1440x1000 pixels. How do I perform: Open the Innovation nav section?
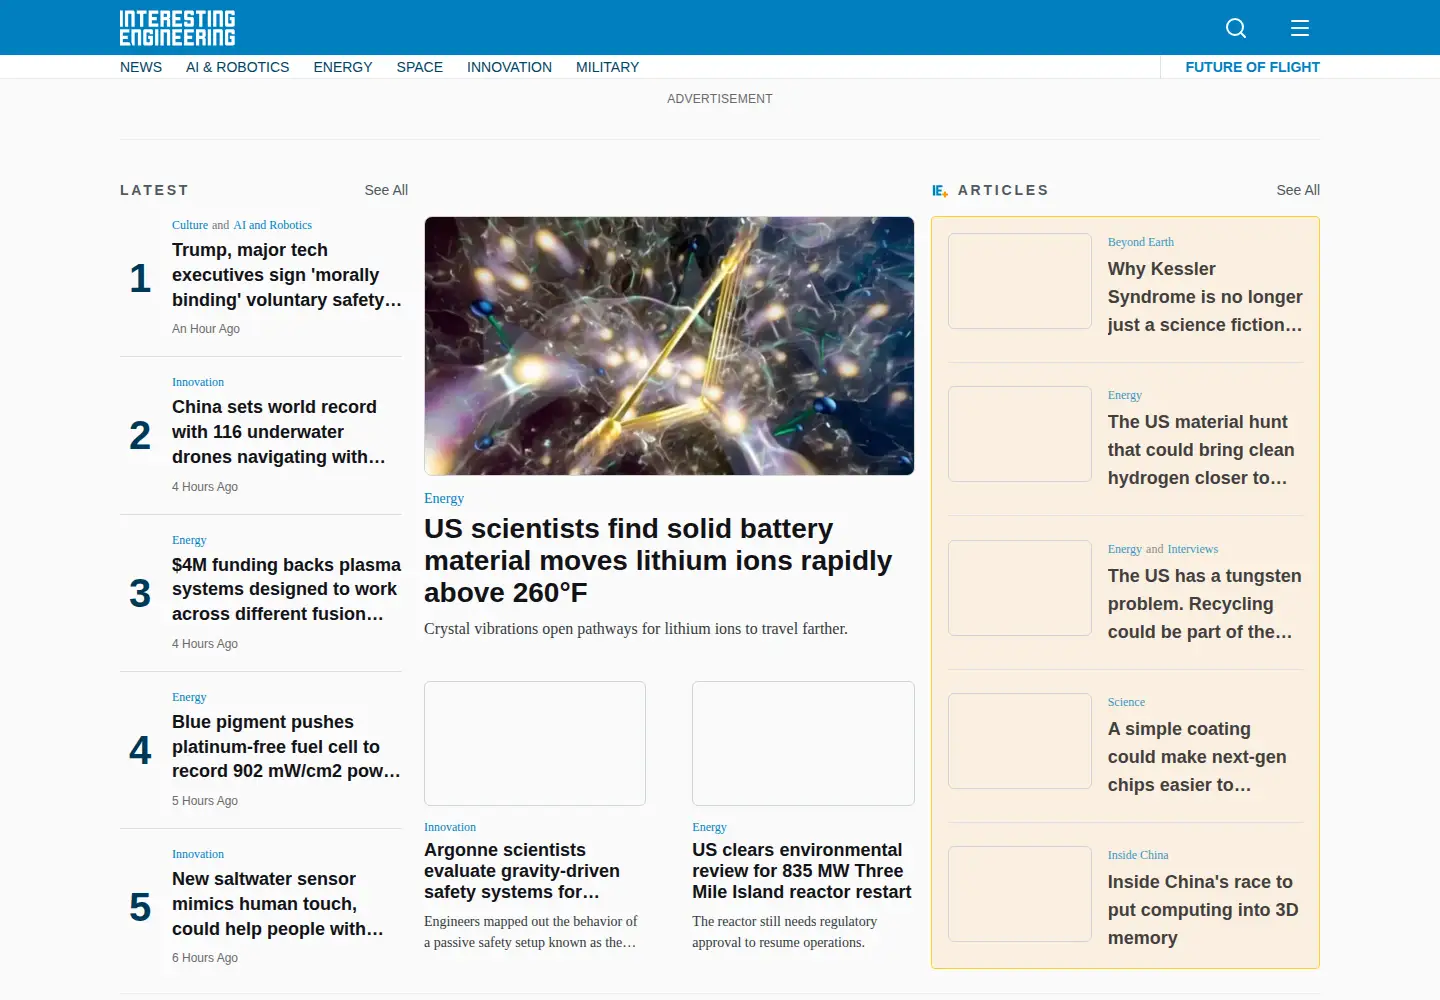pos(509,67)
